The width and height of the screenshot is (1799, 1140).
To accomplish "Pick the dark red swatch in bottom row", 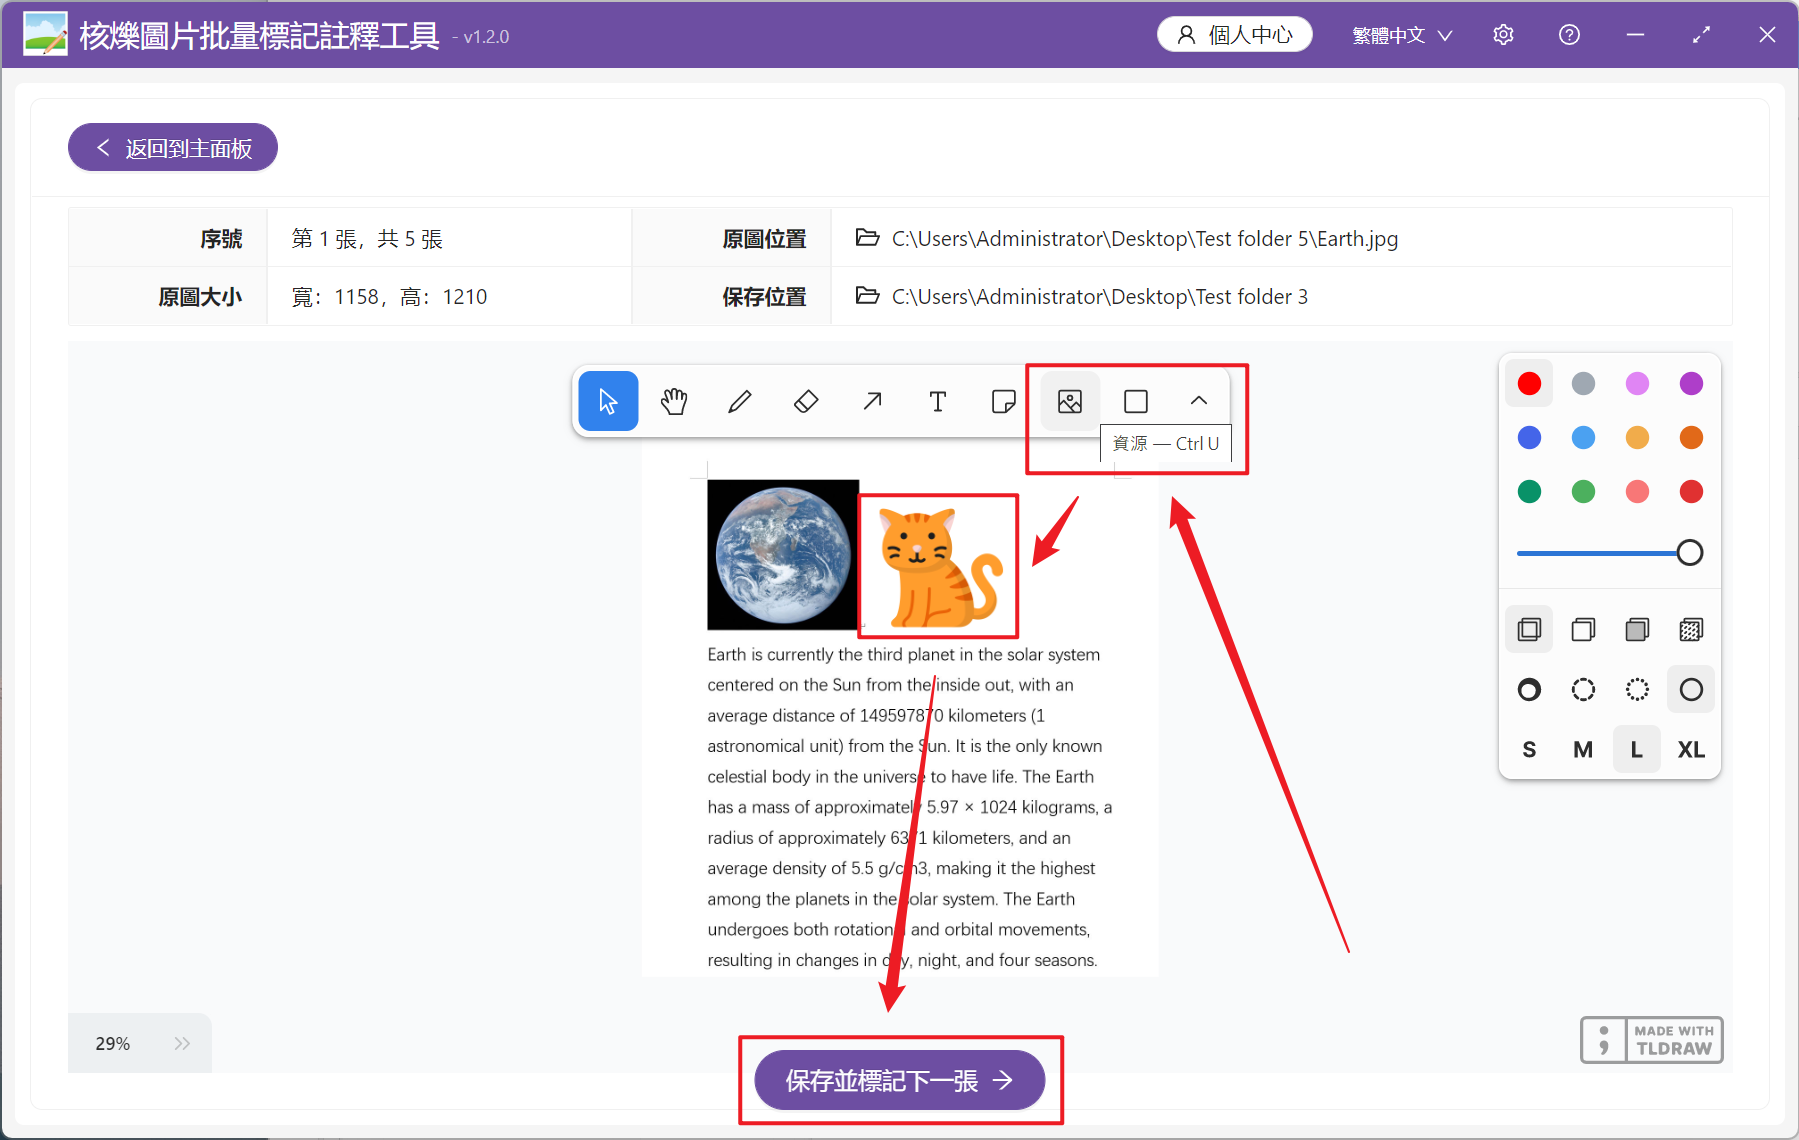I will point(1691,491).
